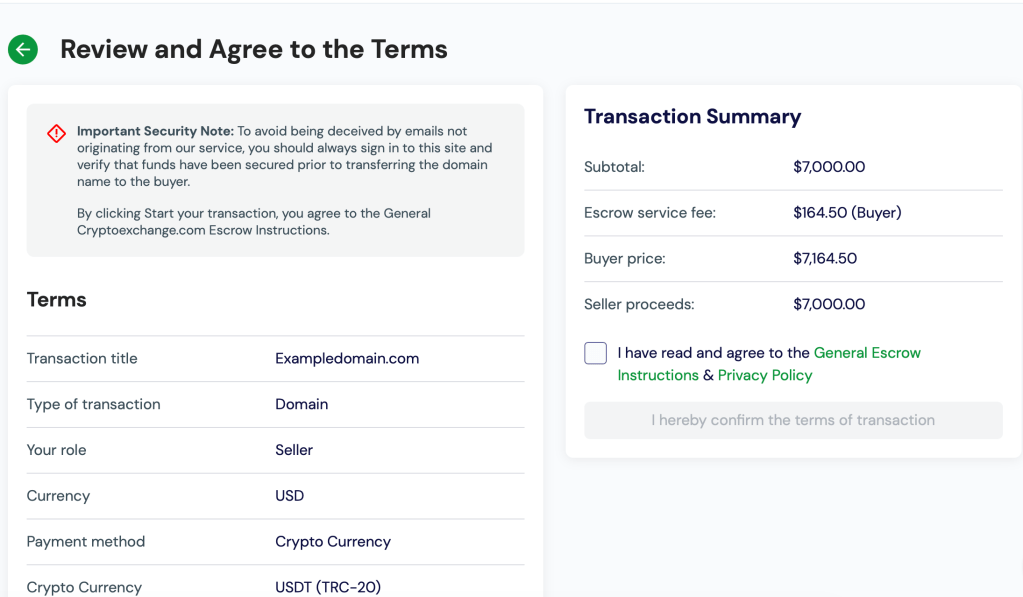
Task: Click the $7,164.50 buyer price amount
Action: click(824, 258)
